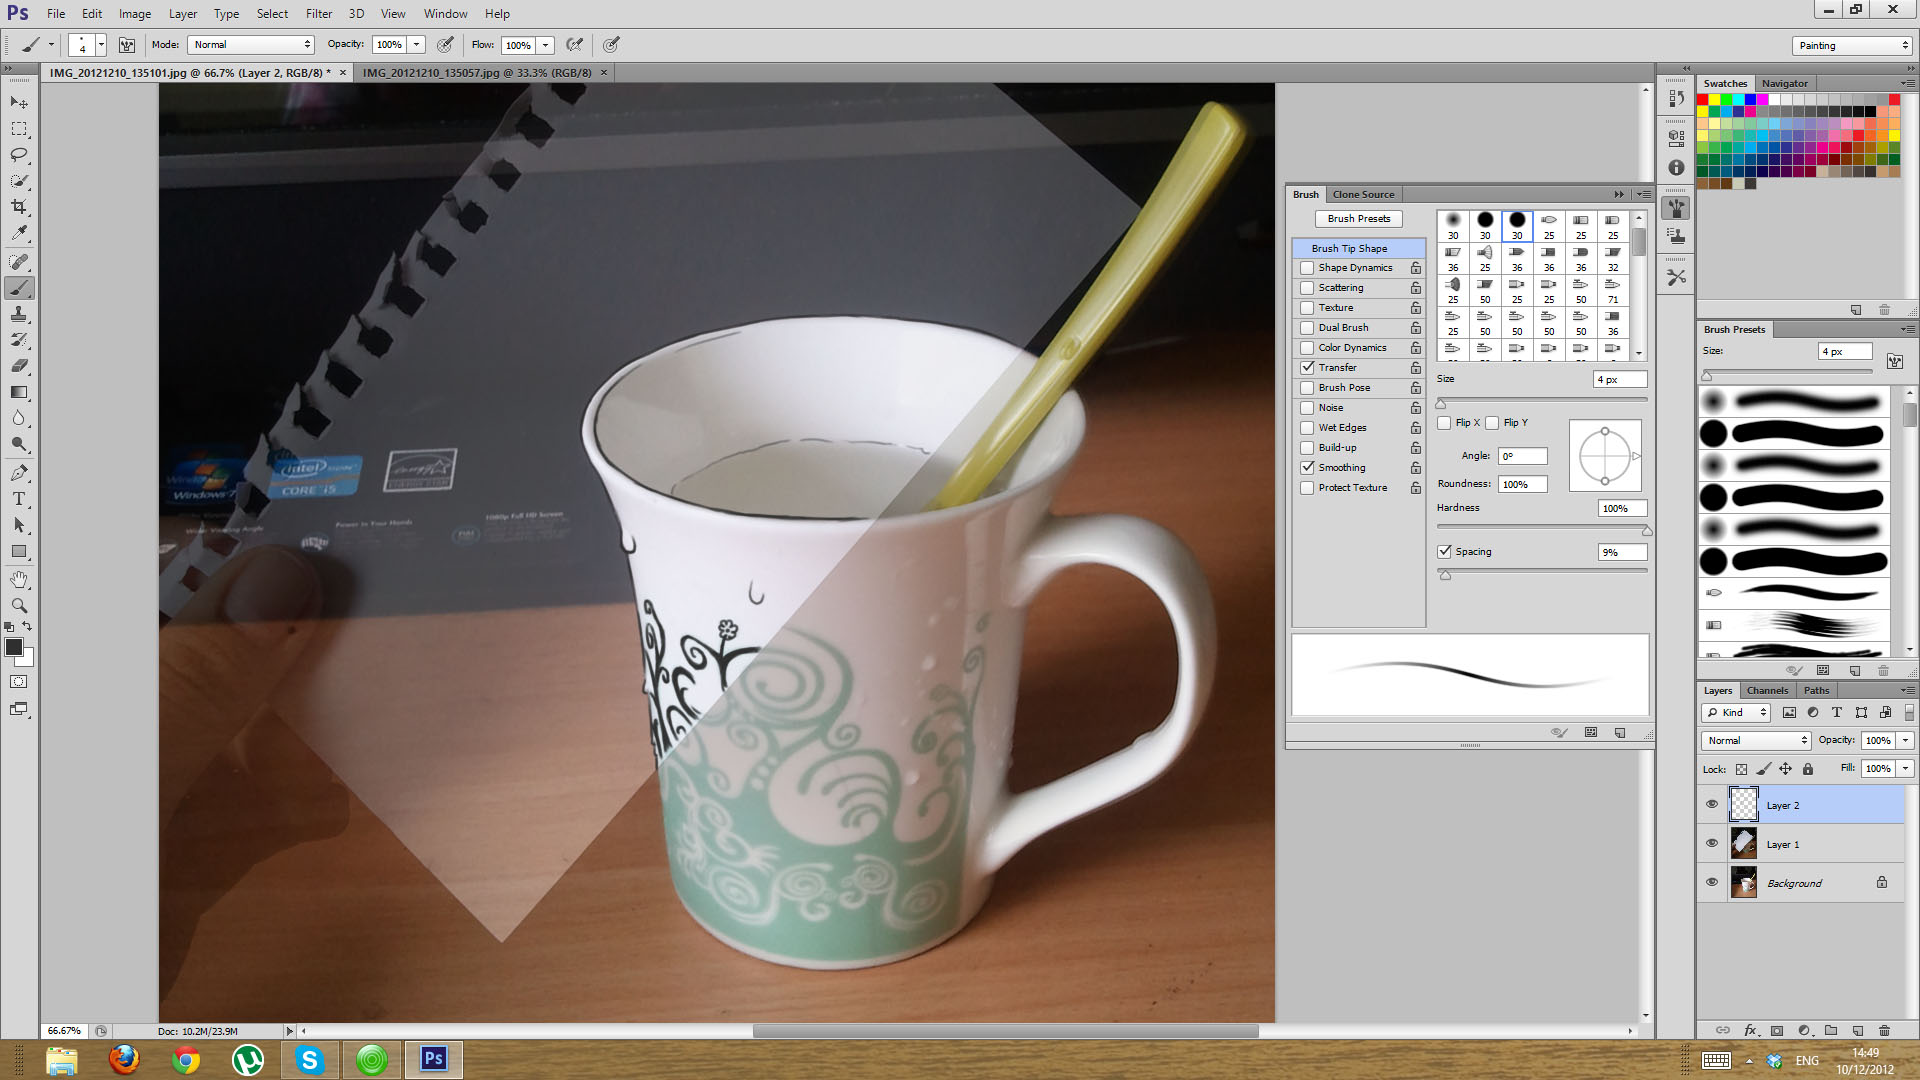Select the History Brush tool
Screen dimensions: 1920x1080
(x=19, y=340)
